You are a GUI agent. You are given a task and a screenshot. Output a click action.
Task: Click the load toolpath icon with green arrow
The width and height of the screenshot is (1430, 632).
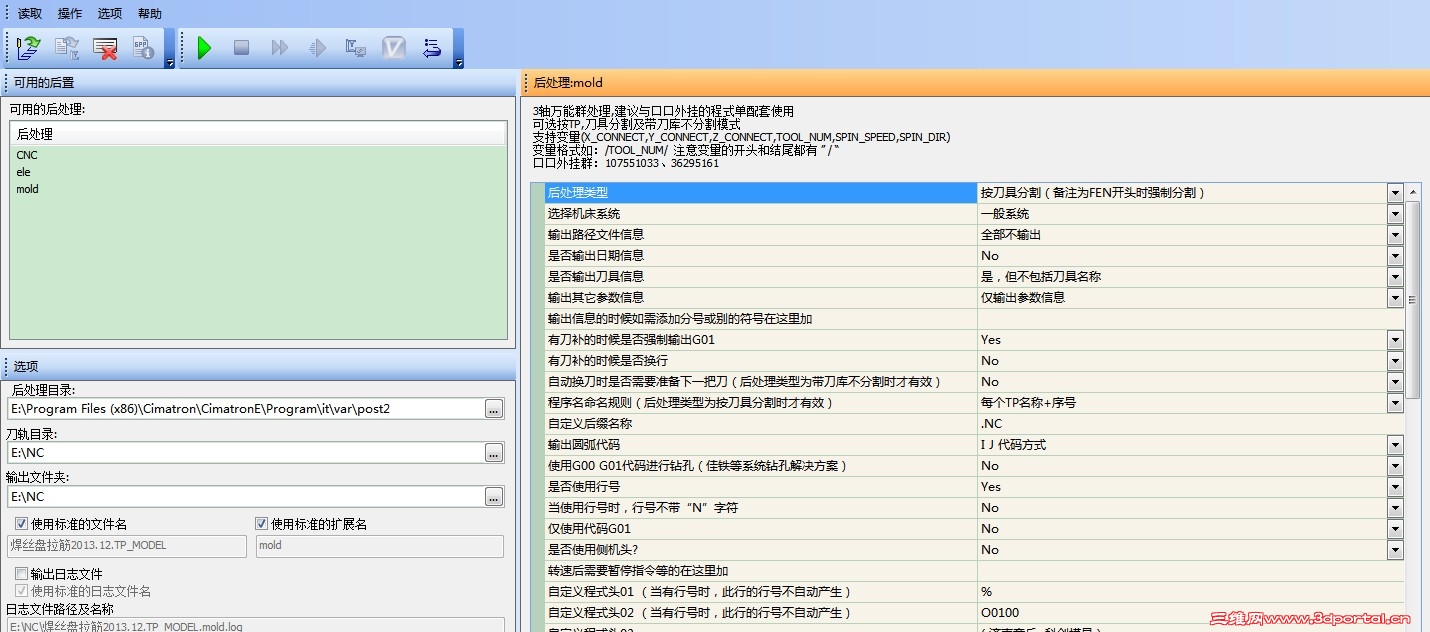(29, 48)
